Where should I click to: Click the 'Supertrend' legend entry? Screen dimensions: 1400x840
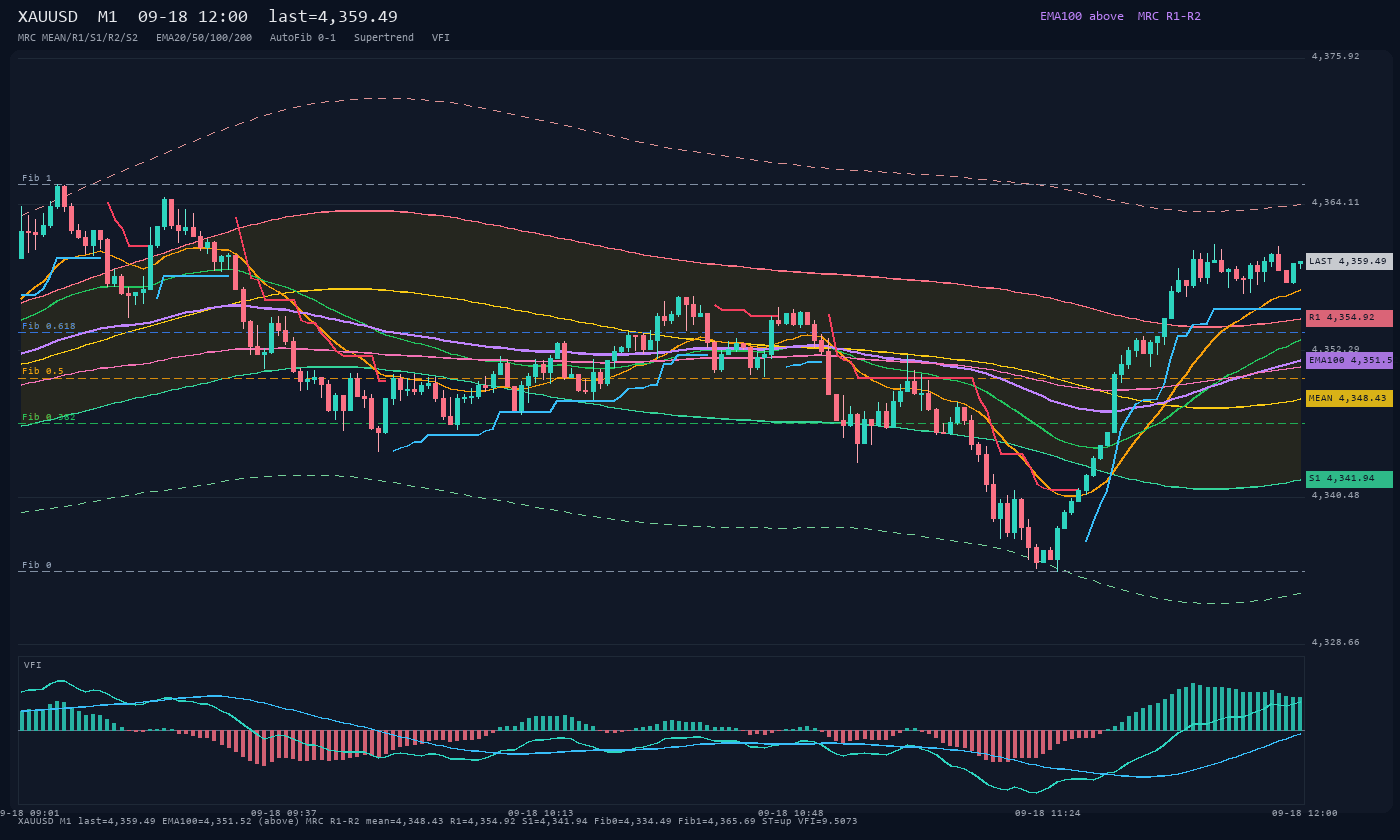(x=384, y=38)
